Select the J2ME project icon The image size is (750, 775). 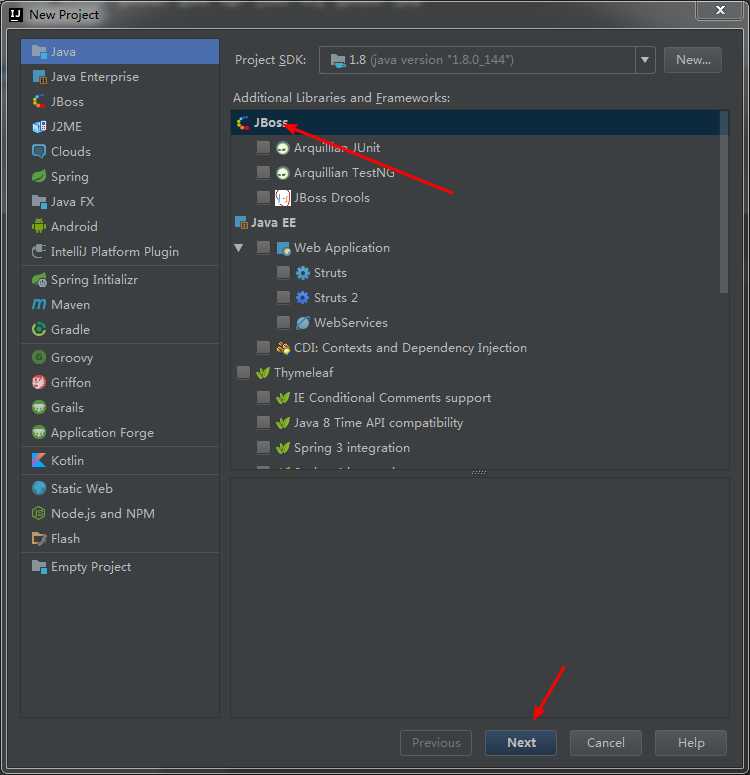[x=39, y=127]
